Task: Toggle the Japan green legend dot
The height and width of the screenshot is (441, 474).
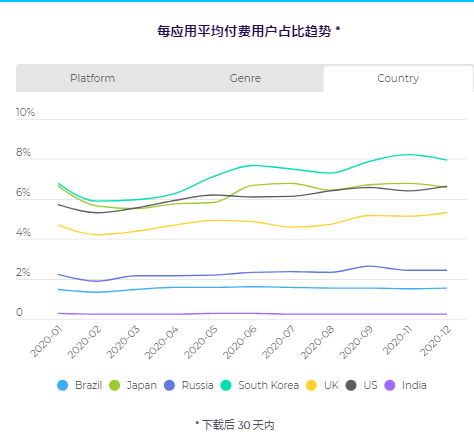Action: click(115, 385)
